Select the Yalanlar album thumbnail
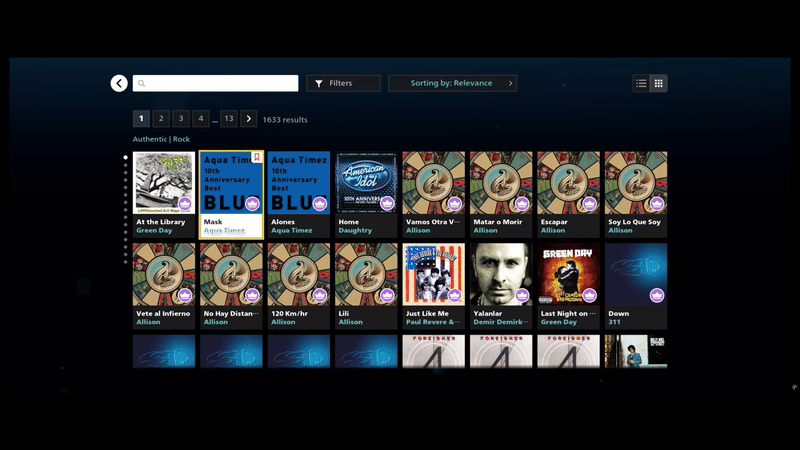This screenshot has width=800, height=450. tap(501, 274)
